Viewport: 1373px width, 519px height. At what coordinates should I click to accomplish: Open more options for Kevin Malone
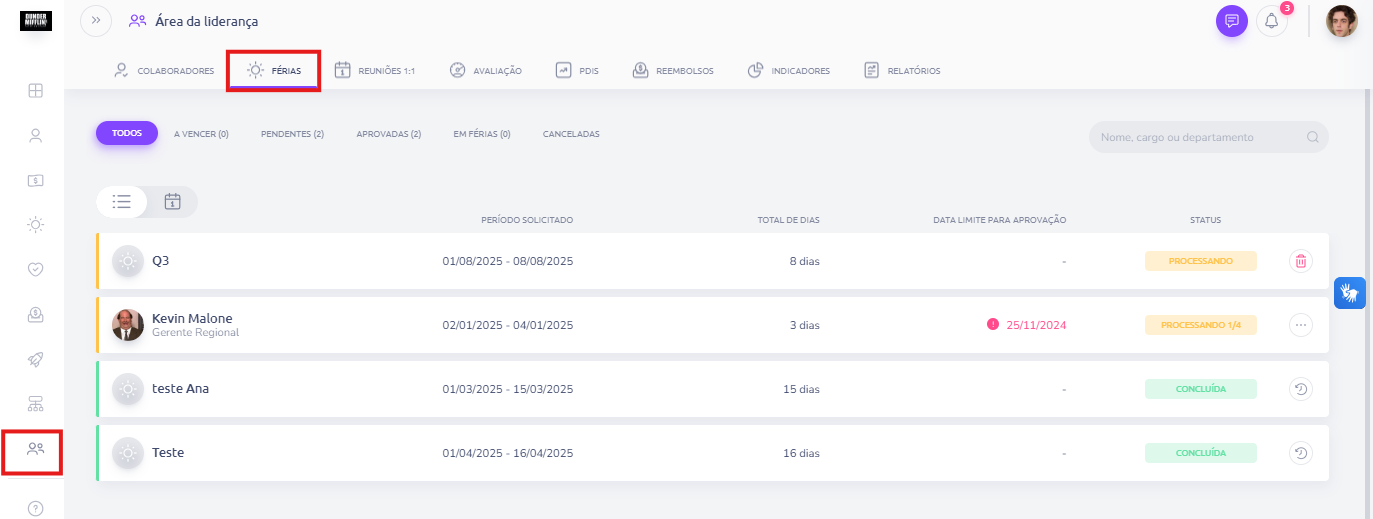click(x=1300, y=325)
